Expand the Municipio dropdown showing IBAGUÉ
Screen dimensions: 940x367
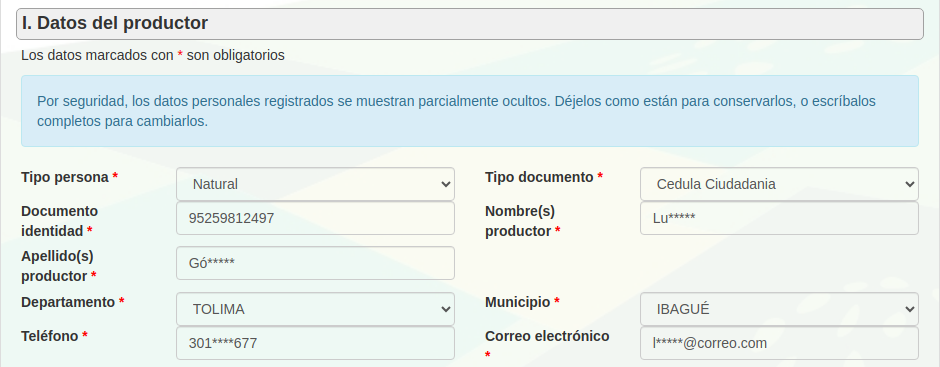point(779,309)
